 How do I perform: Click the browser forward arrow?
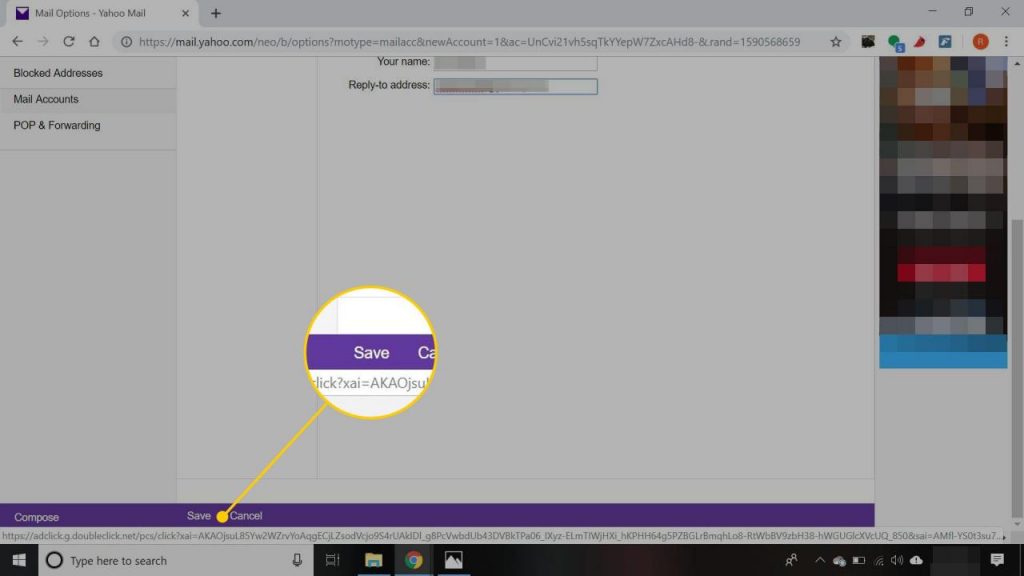(43, 41)
